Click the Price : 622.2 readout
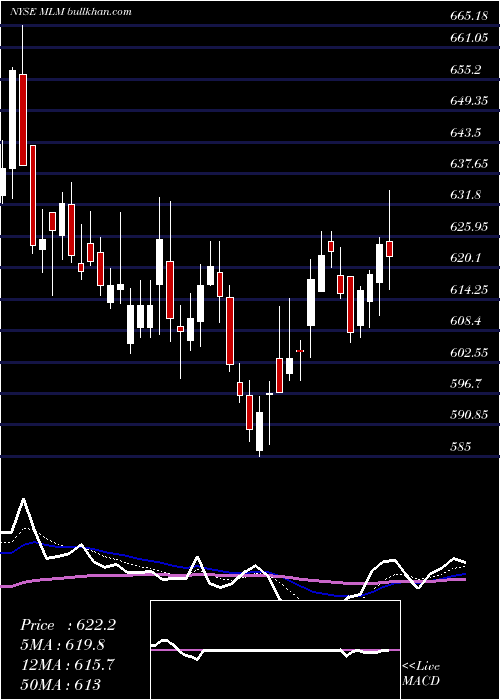Viewport: 500px width, 700px height. click(68, 625)
